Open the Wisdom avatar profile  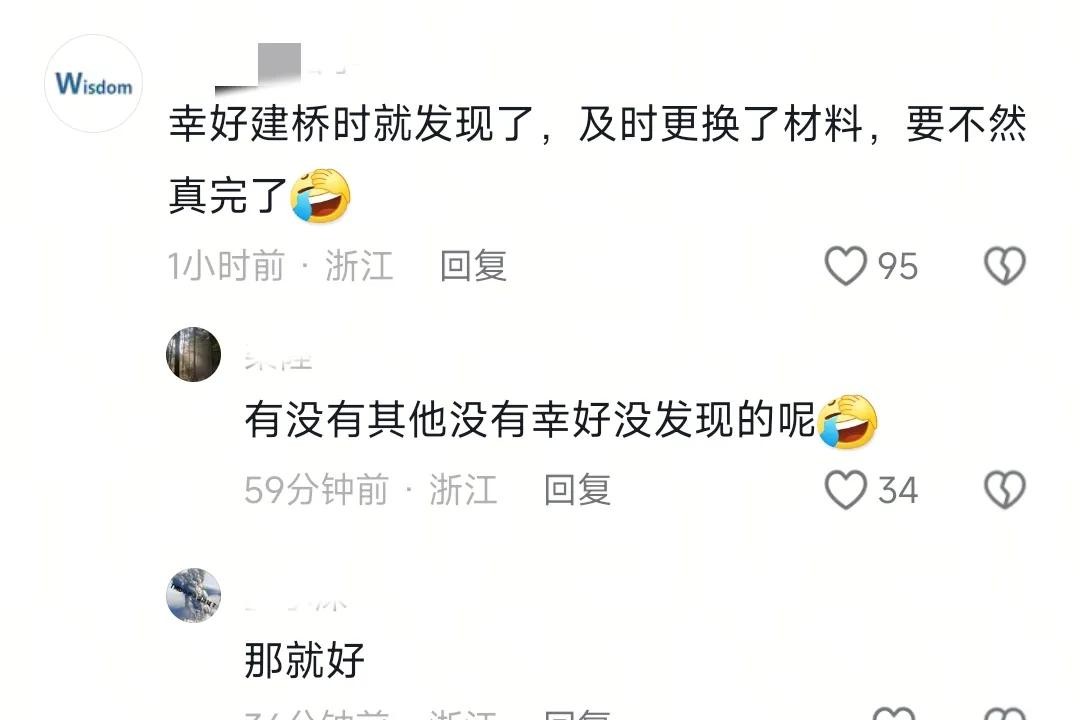point(93,83)
